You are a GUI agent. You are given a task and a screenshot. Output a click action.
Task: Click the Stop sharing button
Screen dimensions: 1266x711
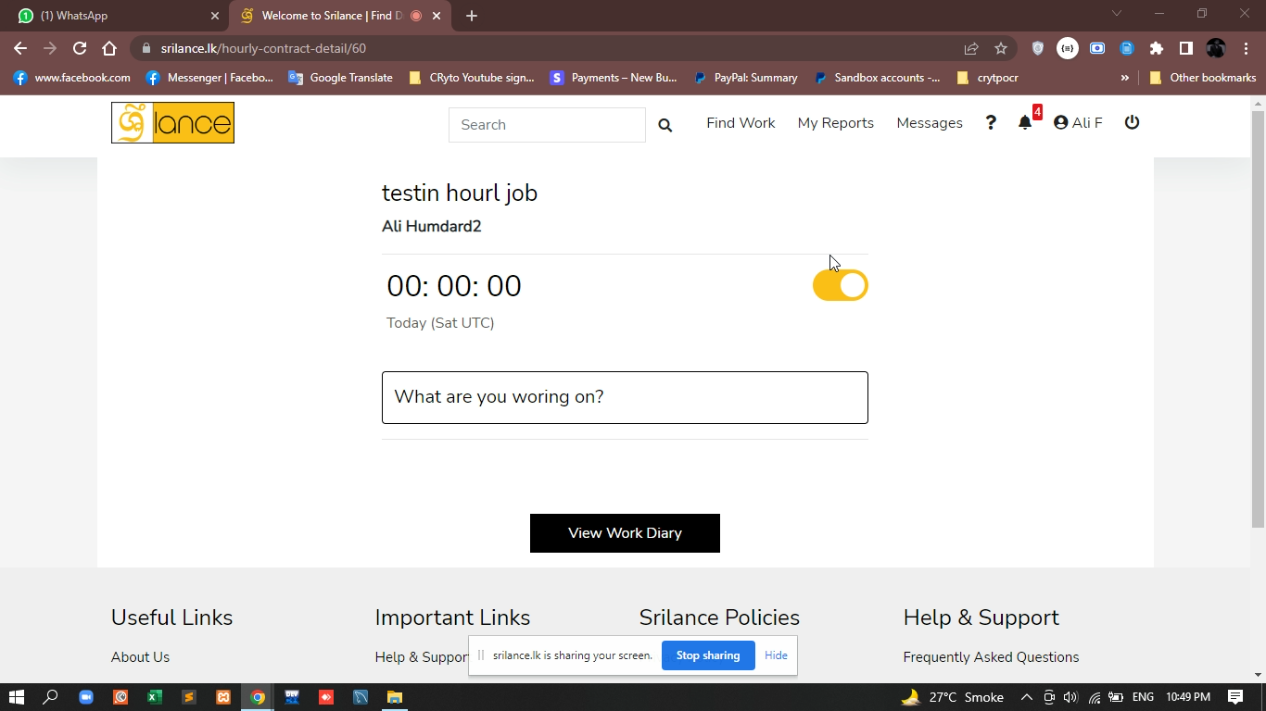(x=708, y=656)
